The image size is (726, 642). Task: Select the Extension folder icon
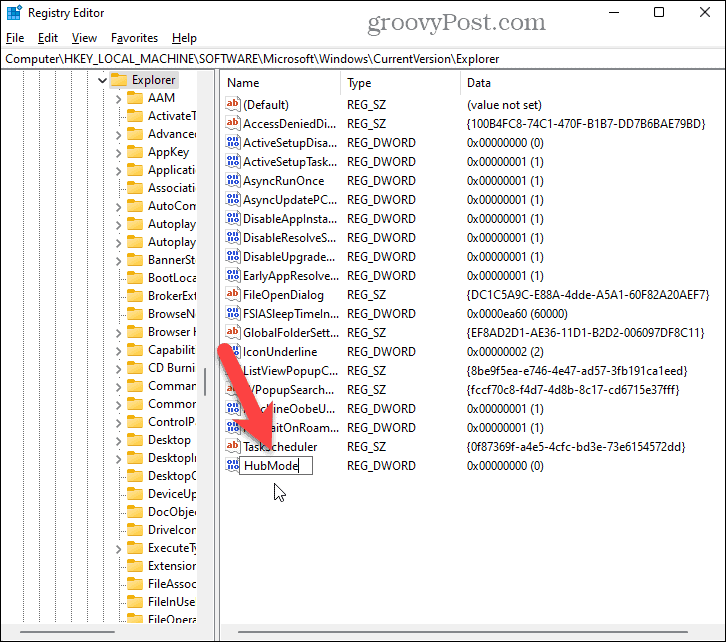[x=135, y=566]
